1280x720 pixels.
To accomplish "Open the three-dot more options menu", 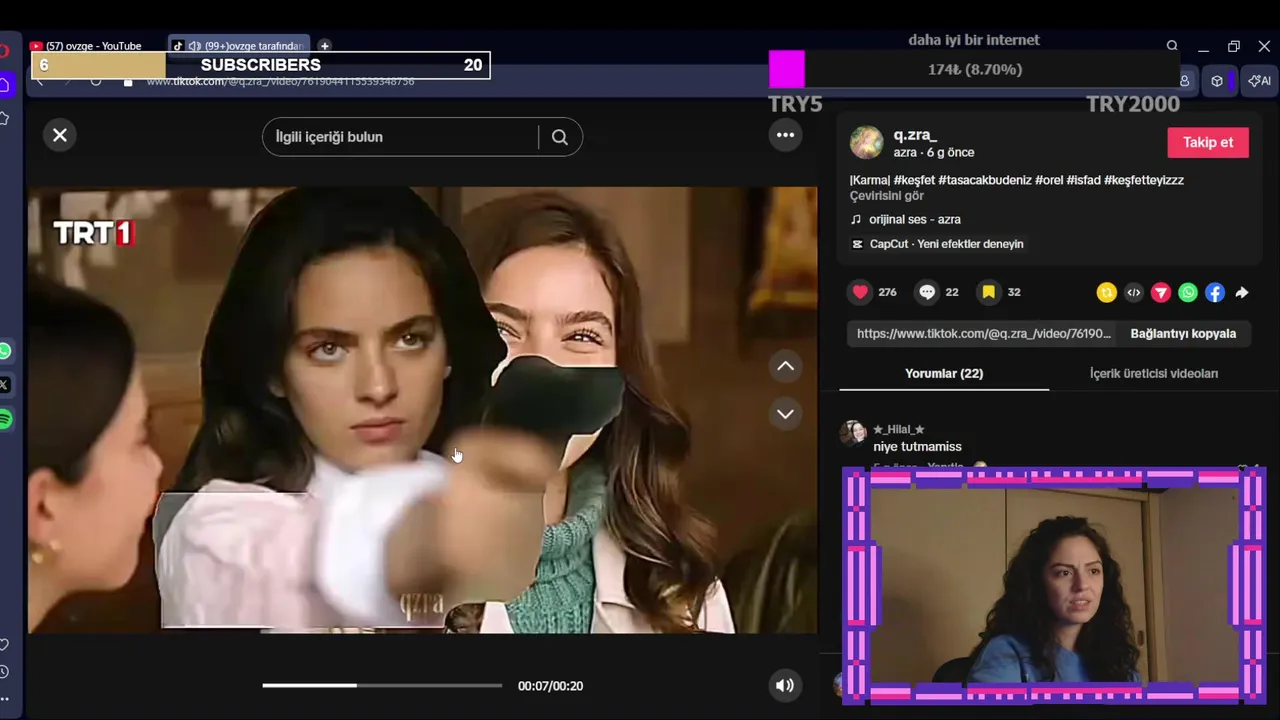I will point(786,135).
